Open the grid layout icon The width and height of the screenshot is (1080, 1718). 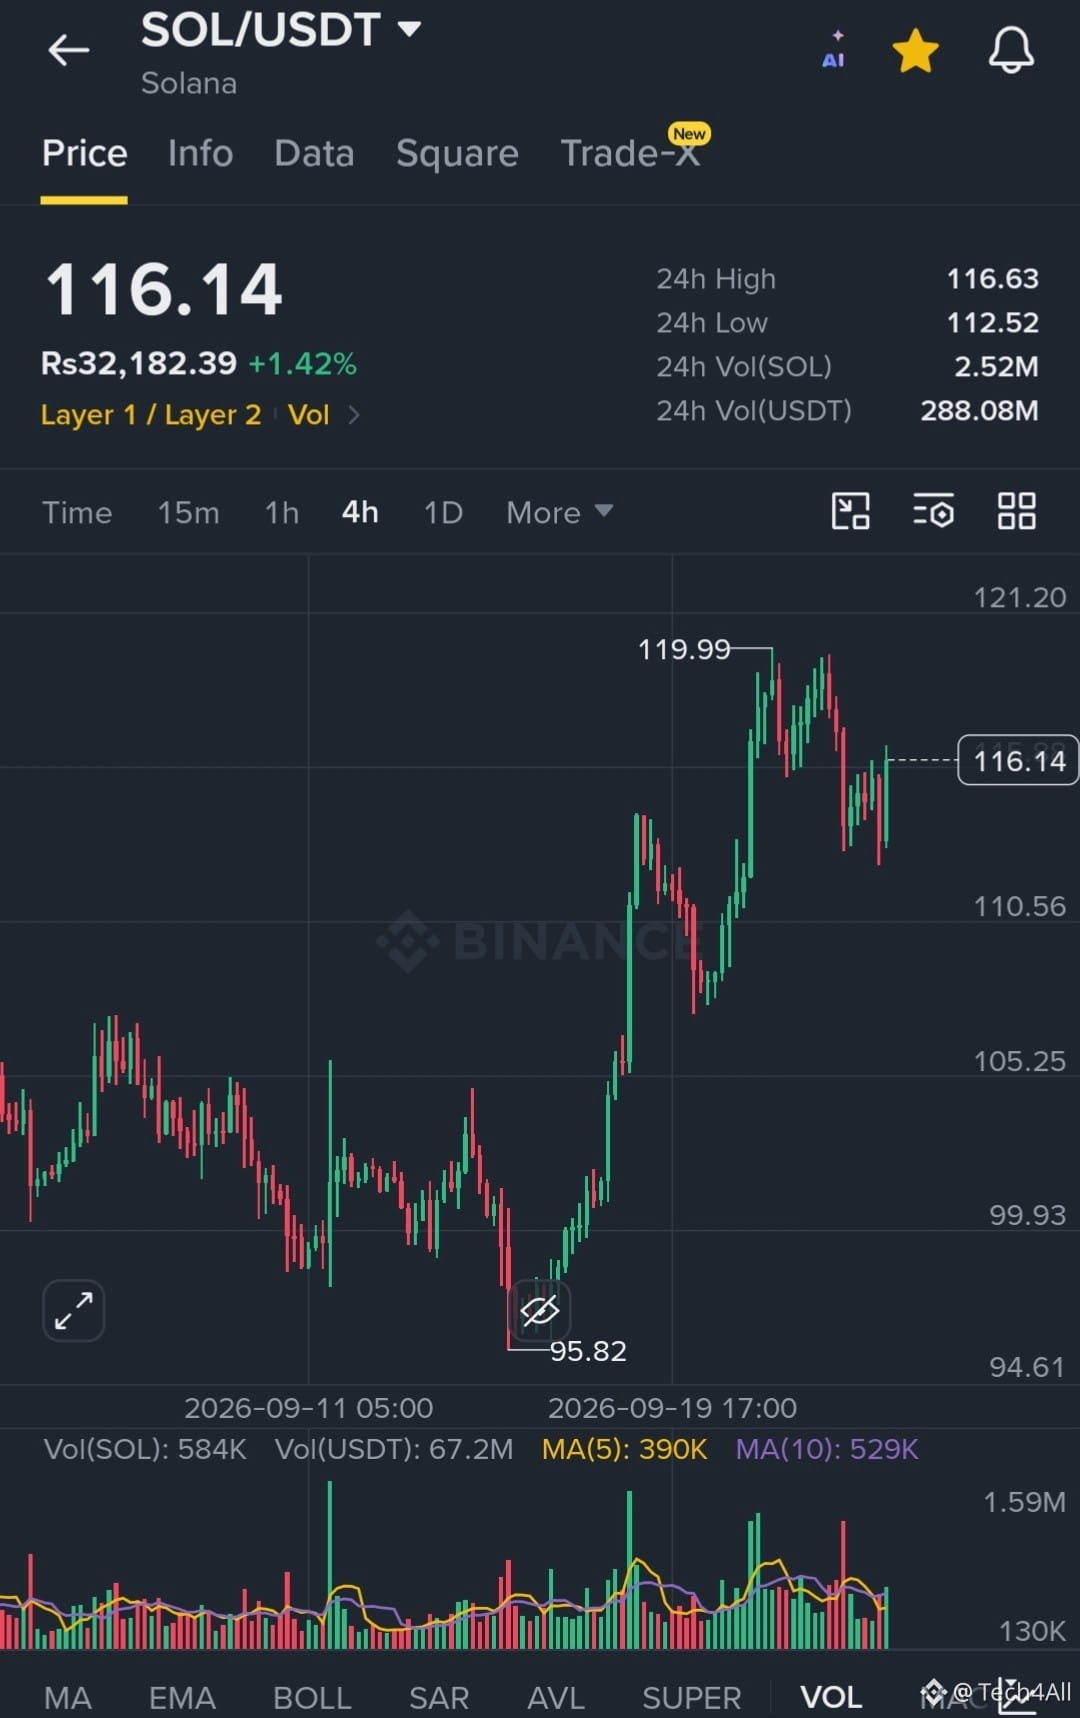(1016, 511)
